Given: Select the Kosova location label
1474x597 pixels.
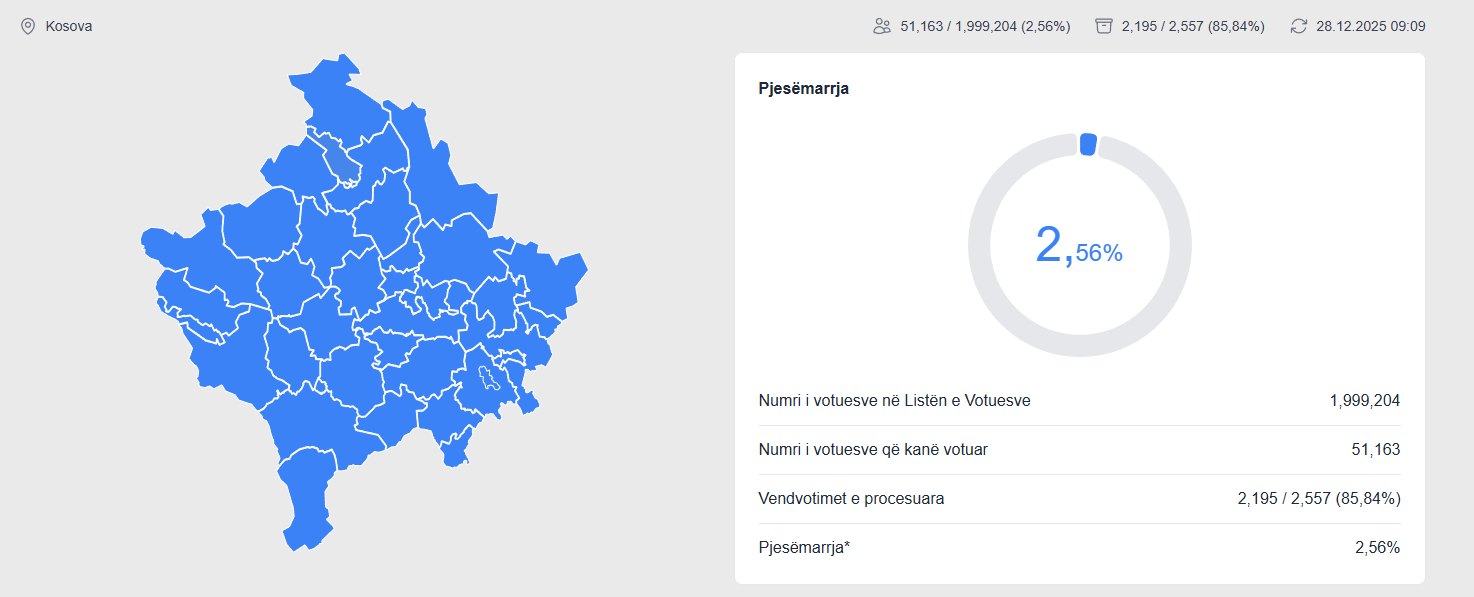Looking at the screenshot, I should pos(69,26).
